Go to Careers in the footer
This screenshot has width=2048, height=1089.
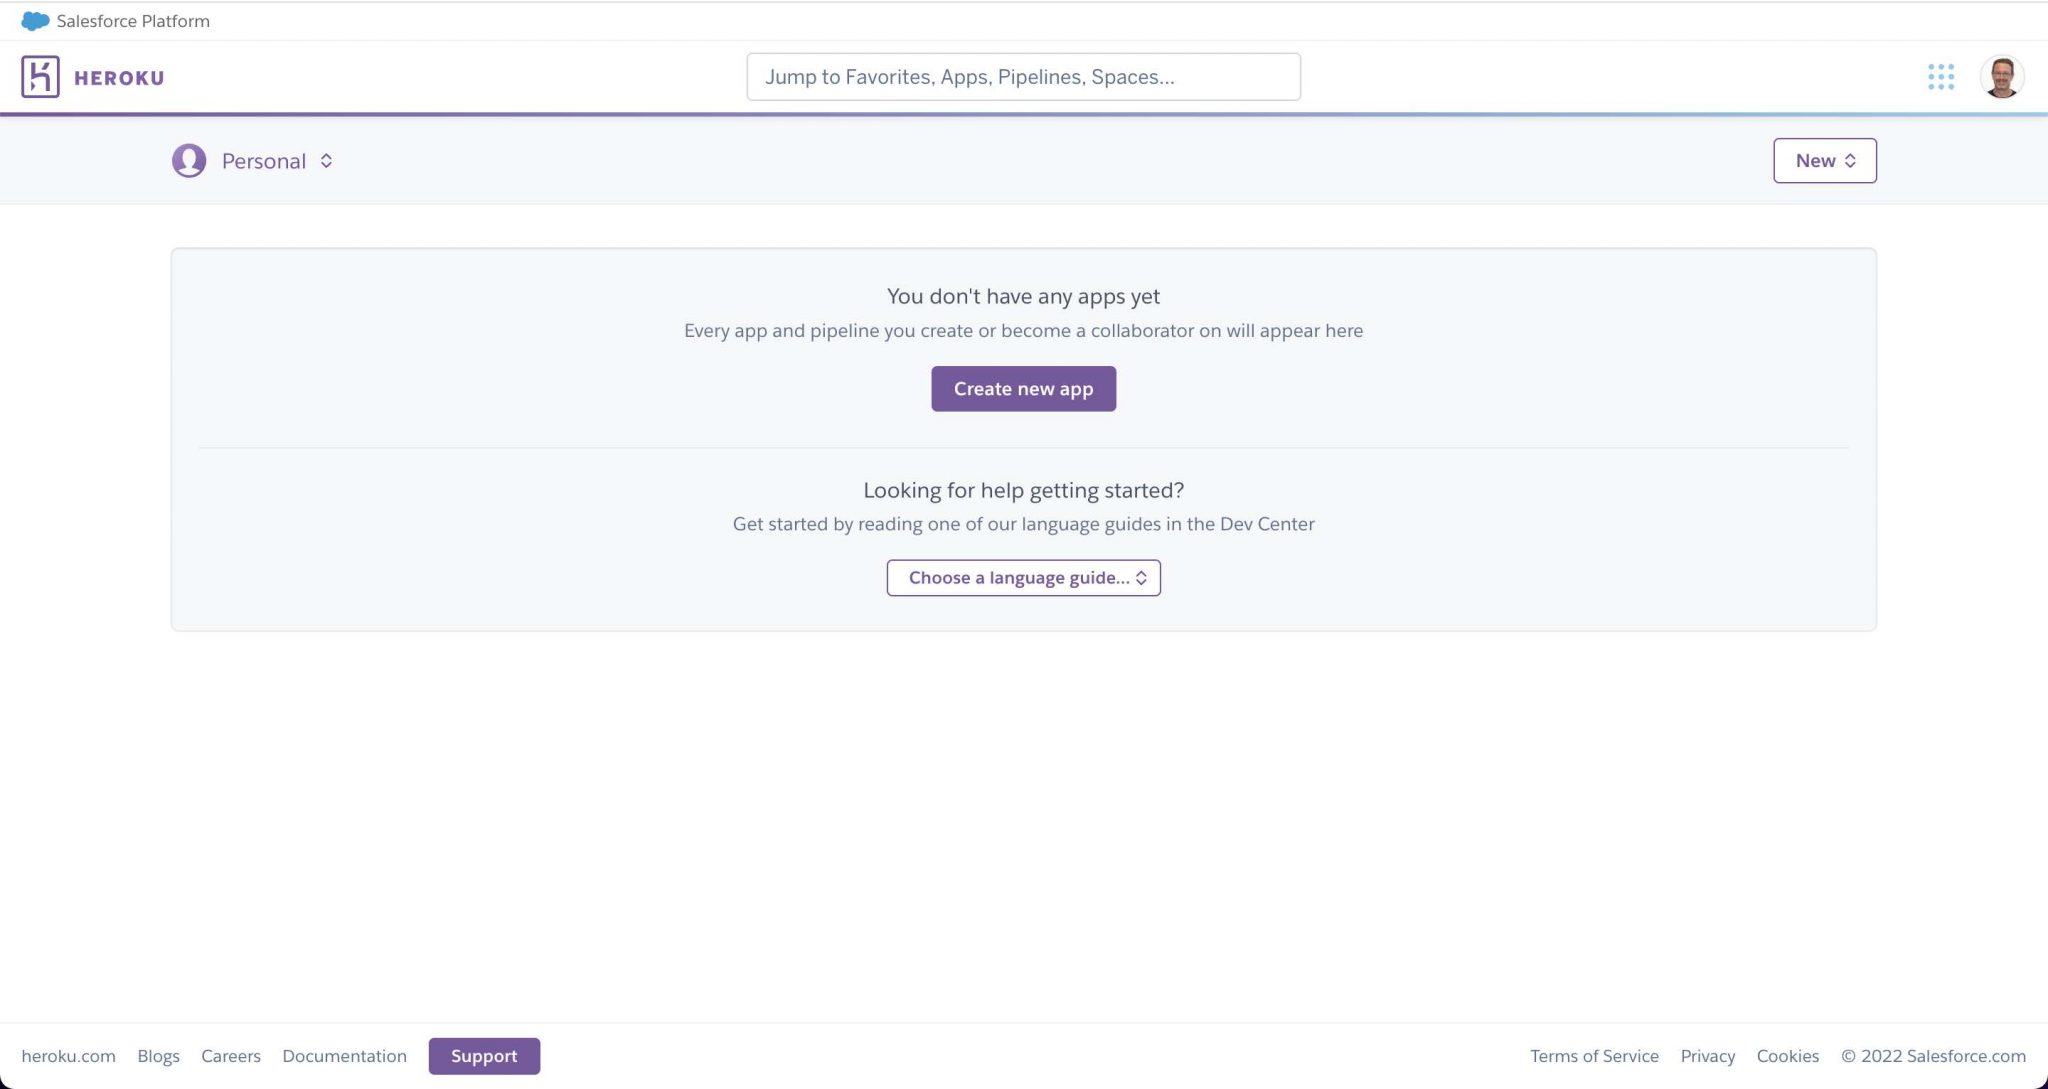[x=231, y=1055]
